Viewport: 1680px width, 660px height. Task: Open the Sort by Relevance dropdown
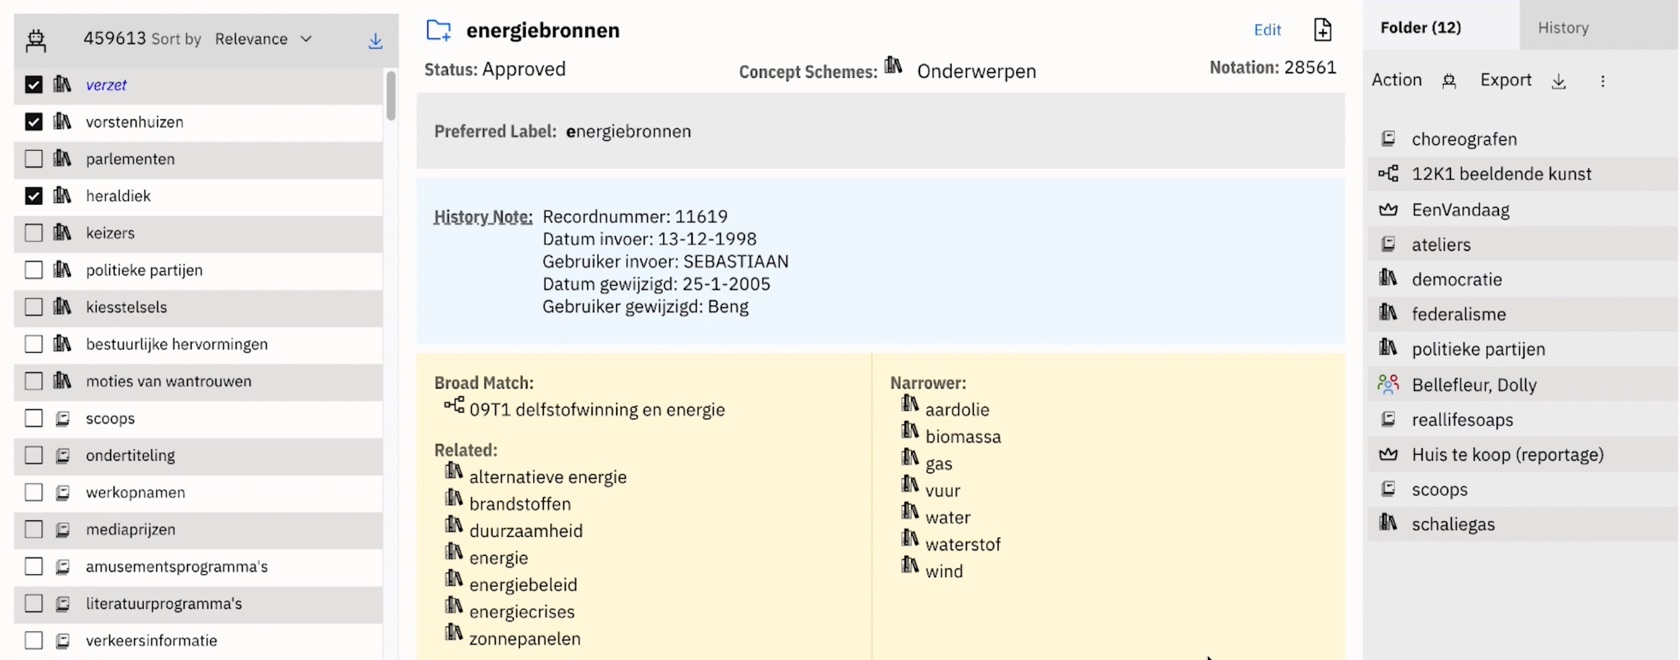pos(264,39)
